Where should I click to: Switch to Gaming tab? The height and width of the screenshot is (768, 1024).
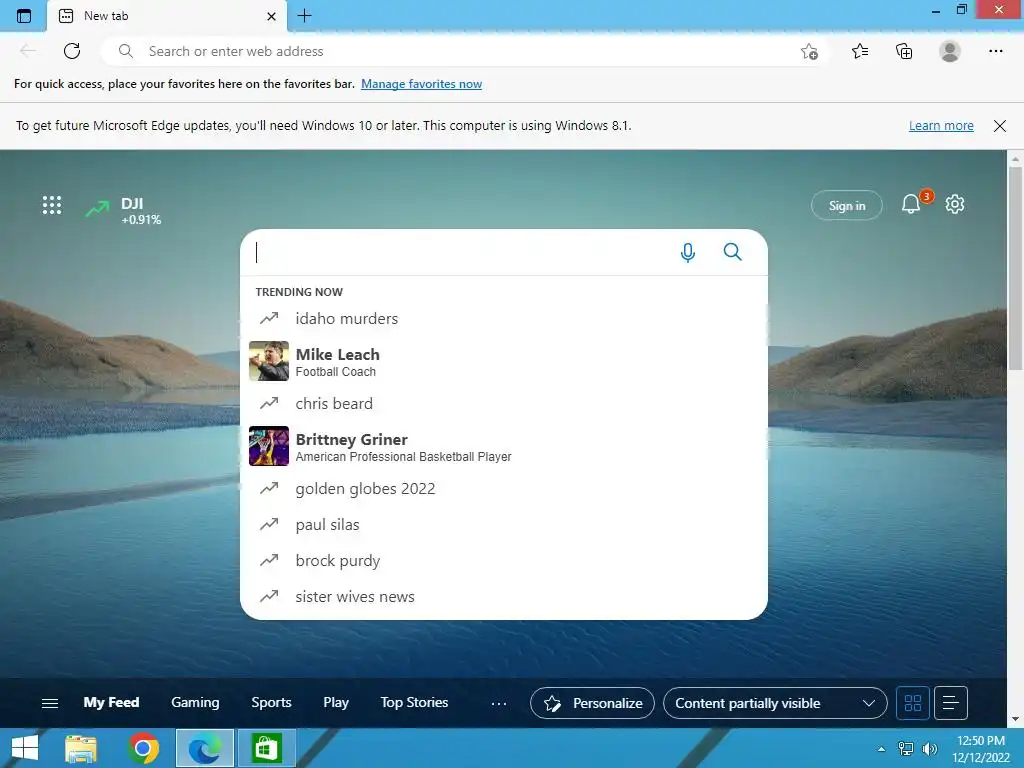point(195,702)
